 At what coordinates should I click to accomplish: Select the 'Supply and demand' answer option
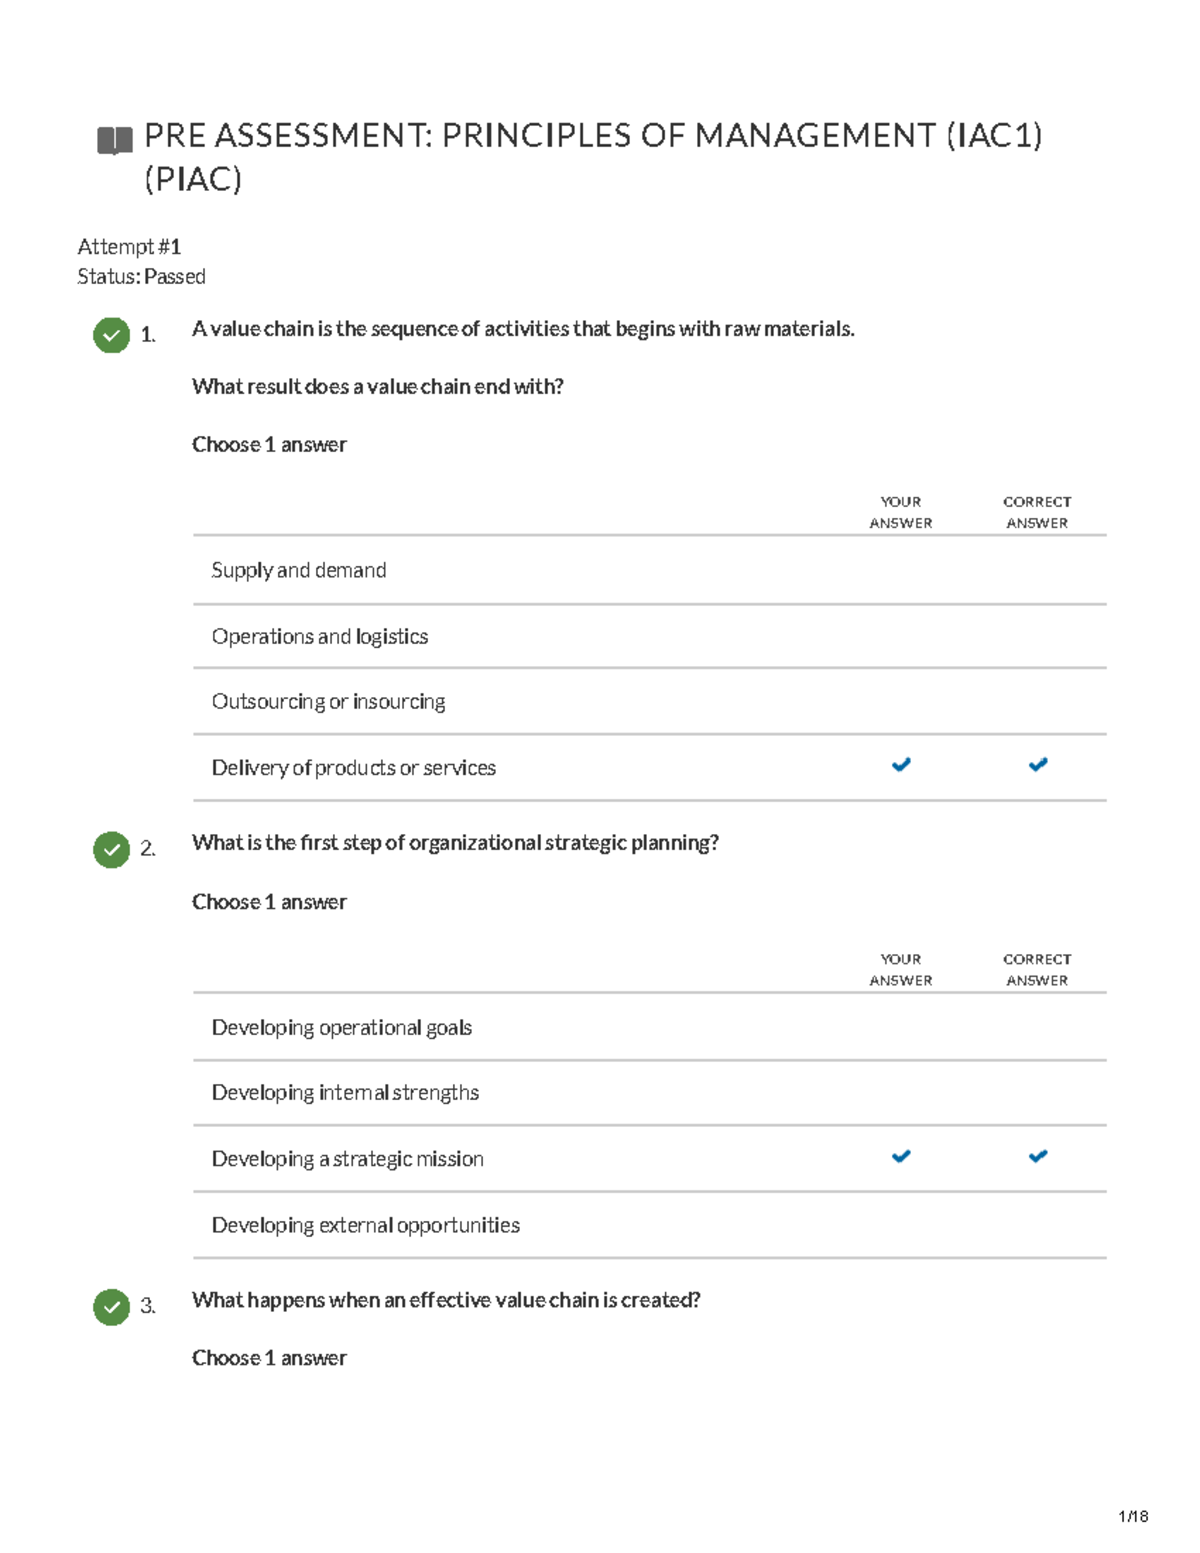point(298,570)
